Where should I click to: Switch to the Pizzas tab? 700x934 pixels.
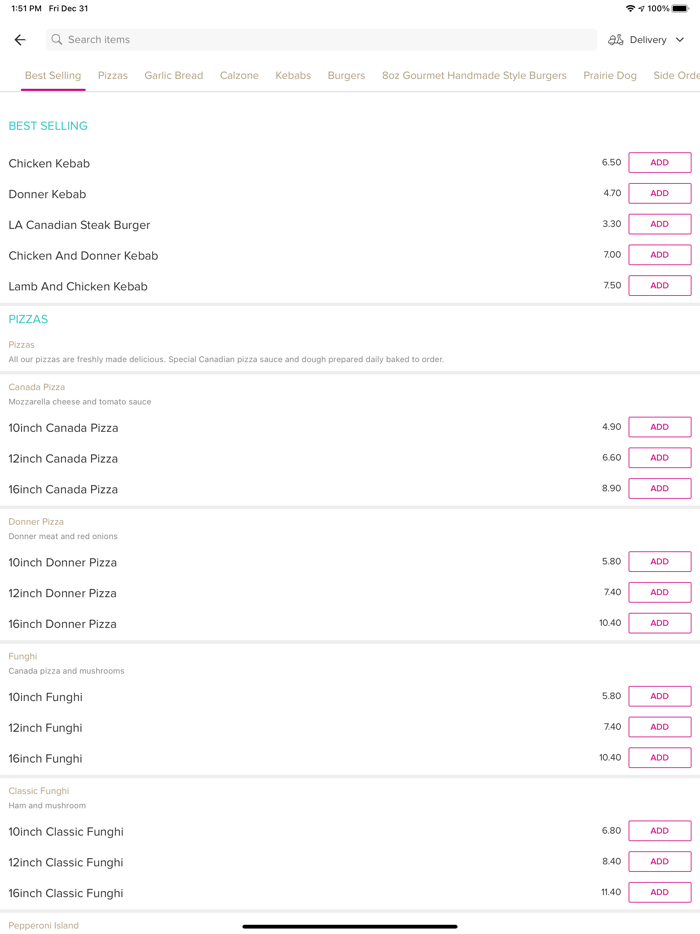pyautogui.click(x=113, y=75)
